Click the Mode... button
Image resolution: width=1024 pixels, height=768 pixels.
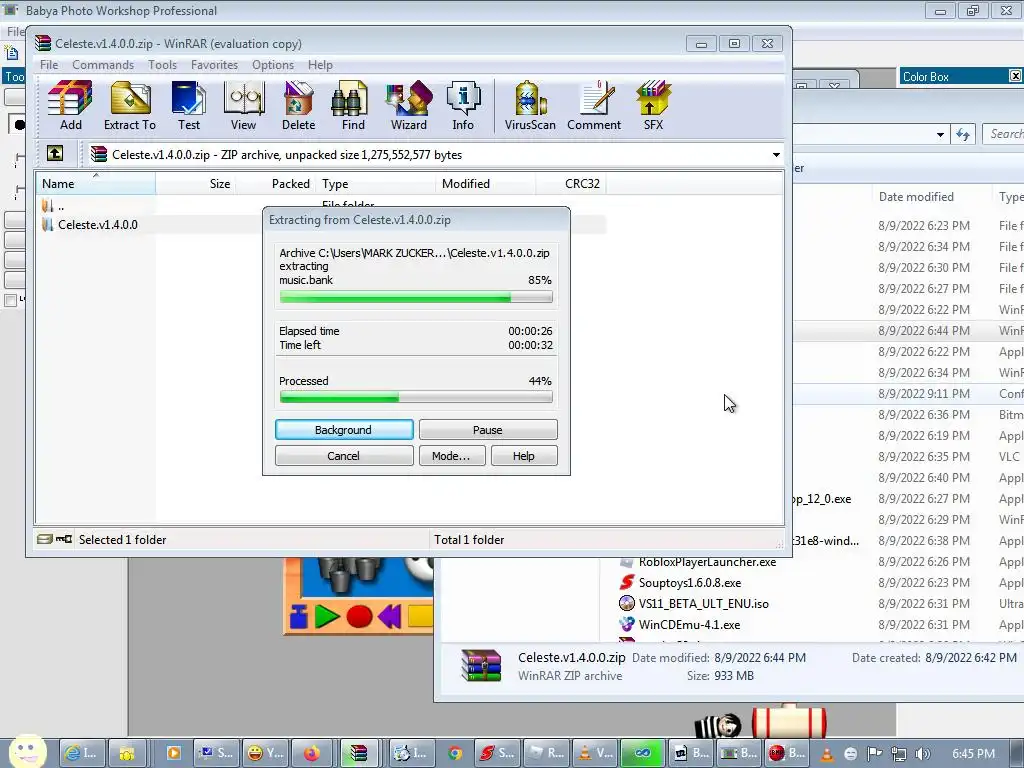tap(452, 456)
